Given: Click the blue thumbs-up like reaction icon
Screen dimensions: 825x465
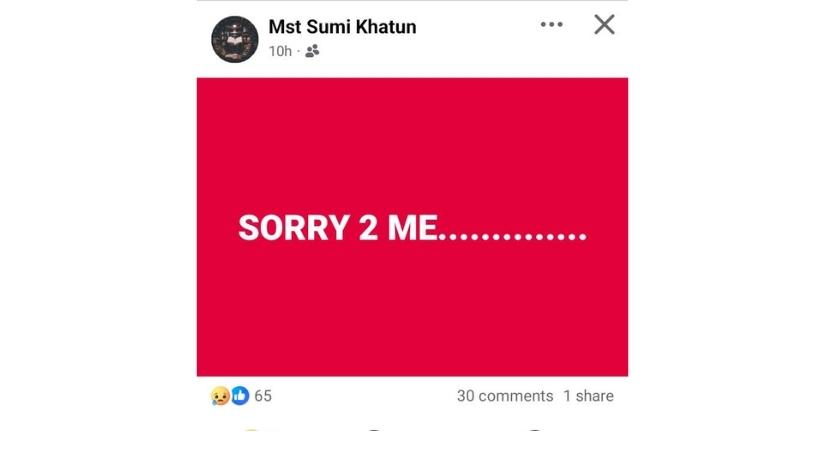Looking at the screenshot, I should coord(240,396).
